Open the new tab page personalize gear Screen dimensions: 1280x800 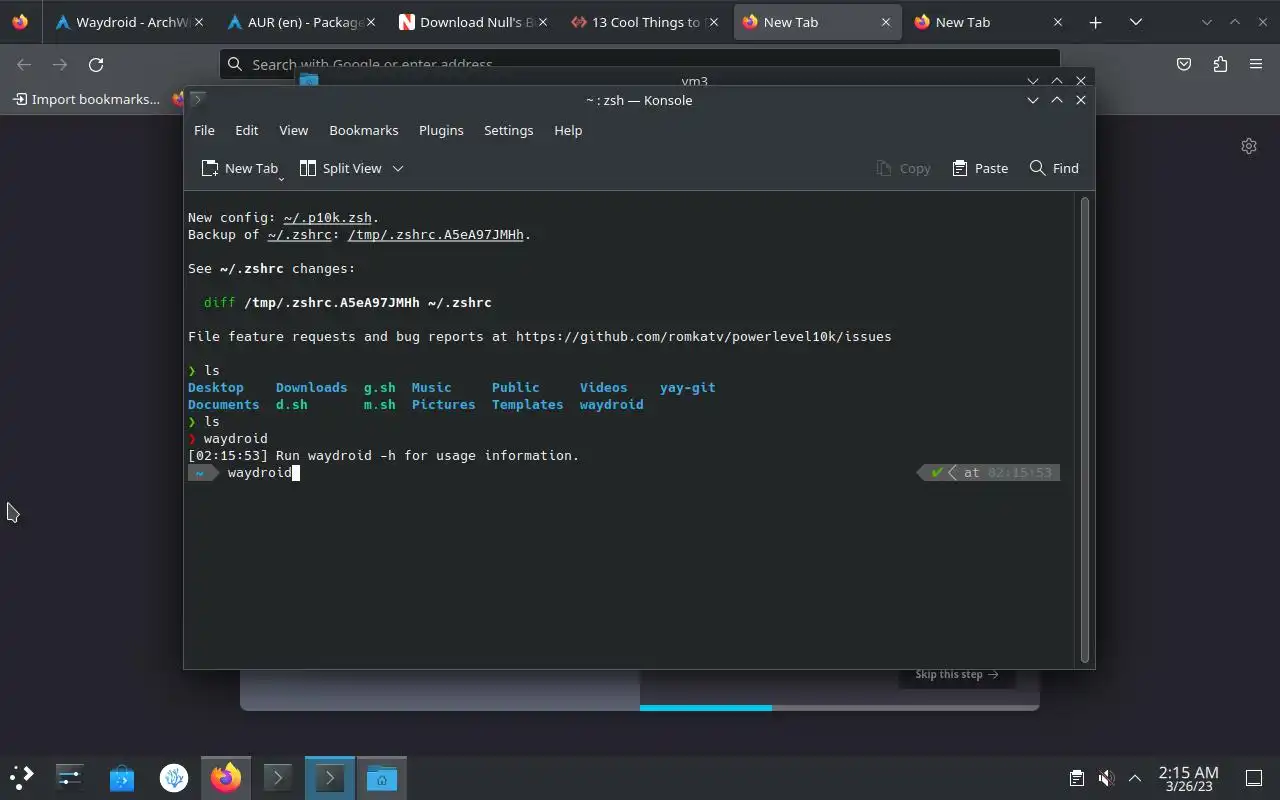tap(1249, 146)
